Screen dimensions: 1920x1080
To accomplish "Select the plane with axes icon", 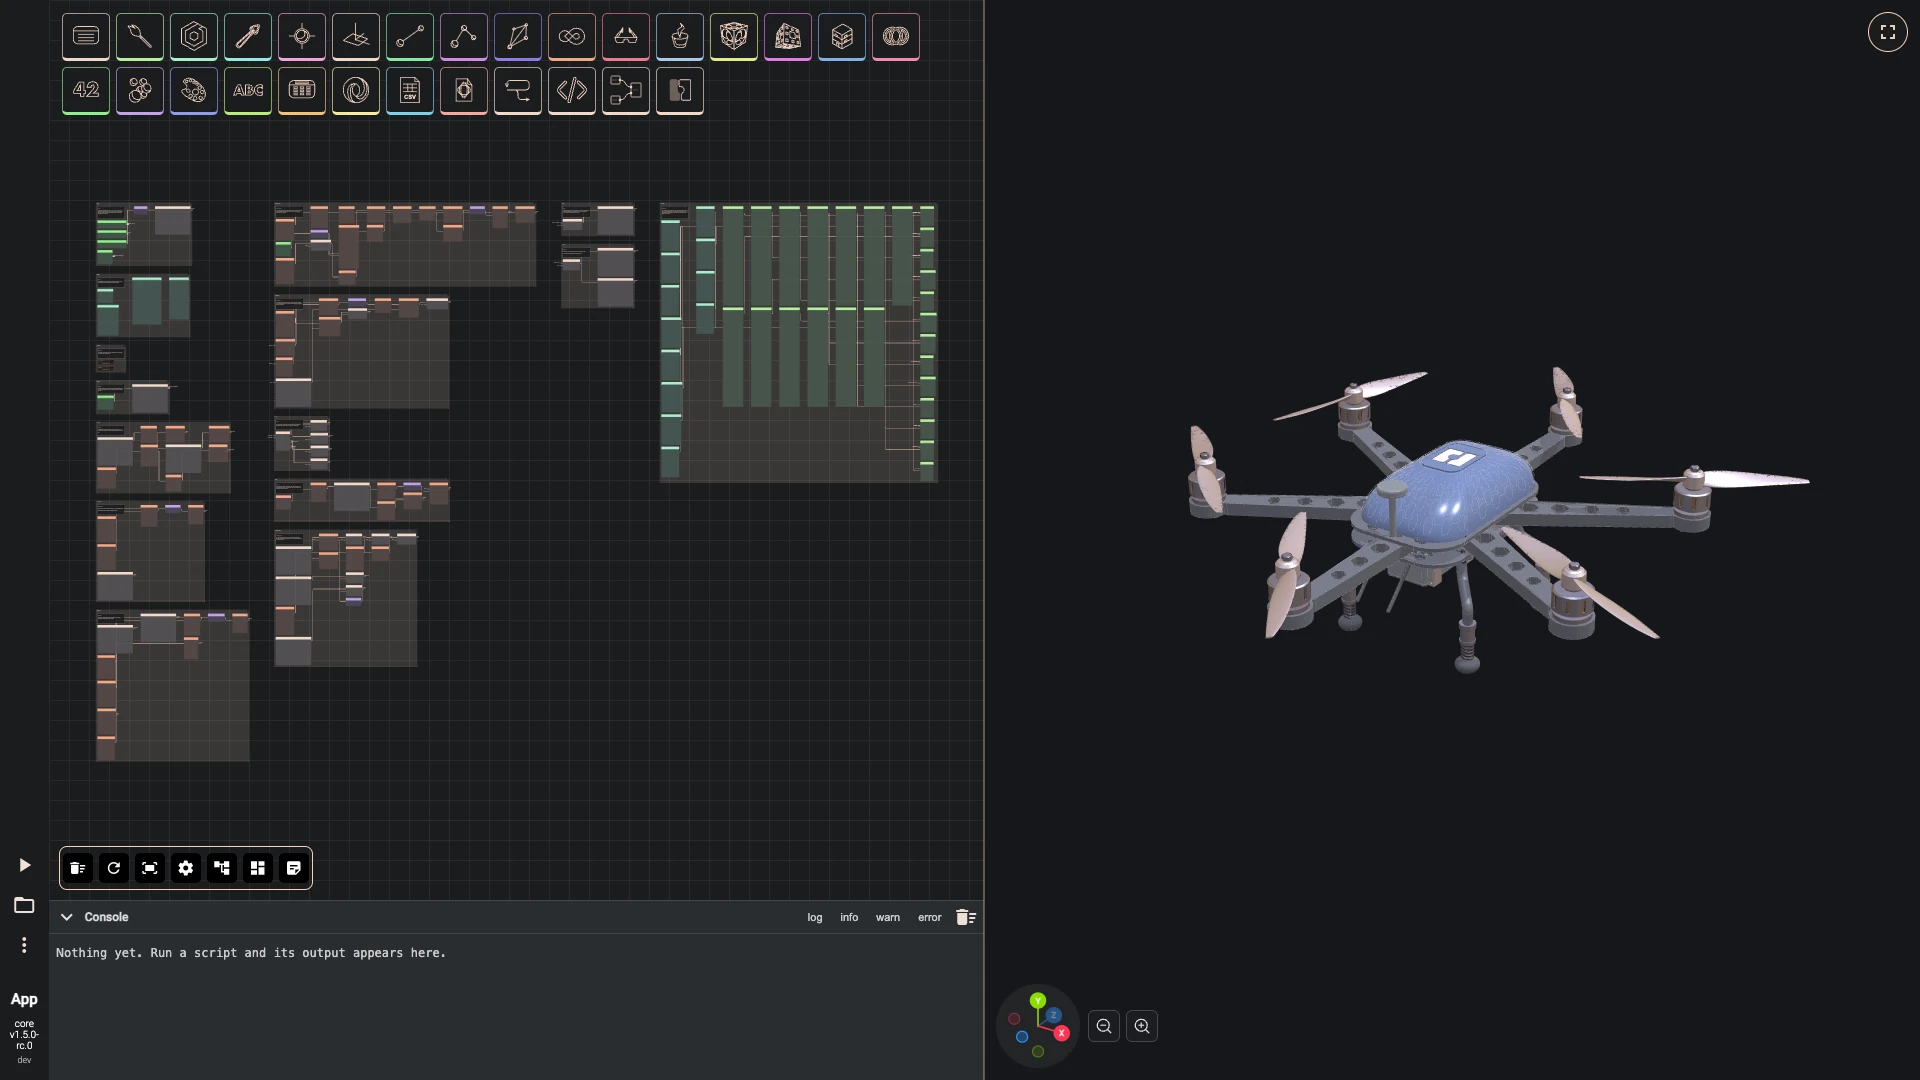I will point(356,37).
